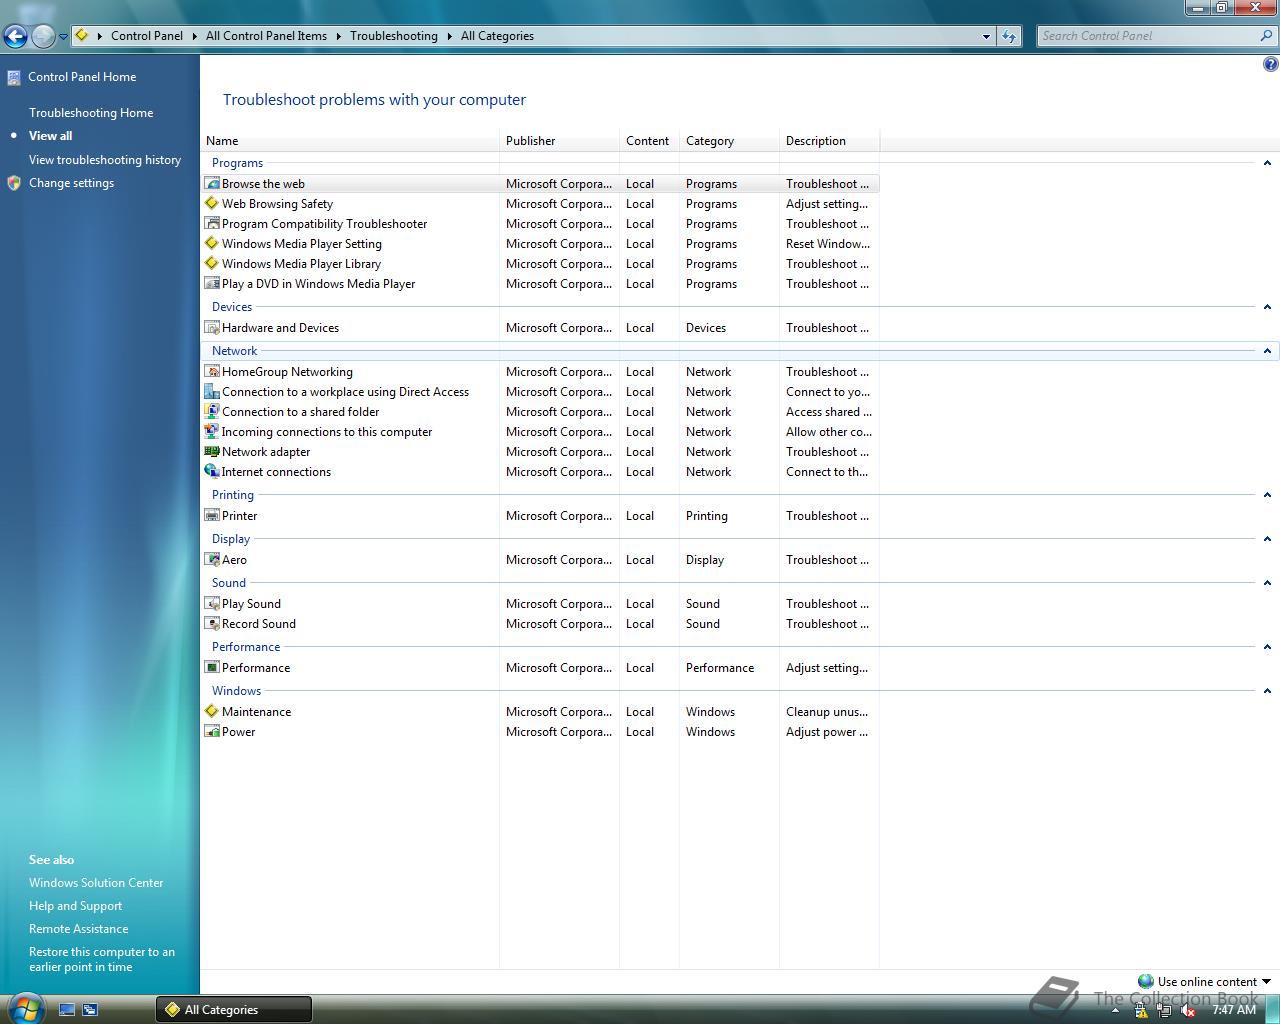Click the Incoming connections icon
The width and height of the screenshot is (1280, 1024).
click(212, 431)
